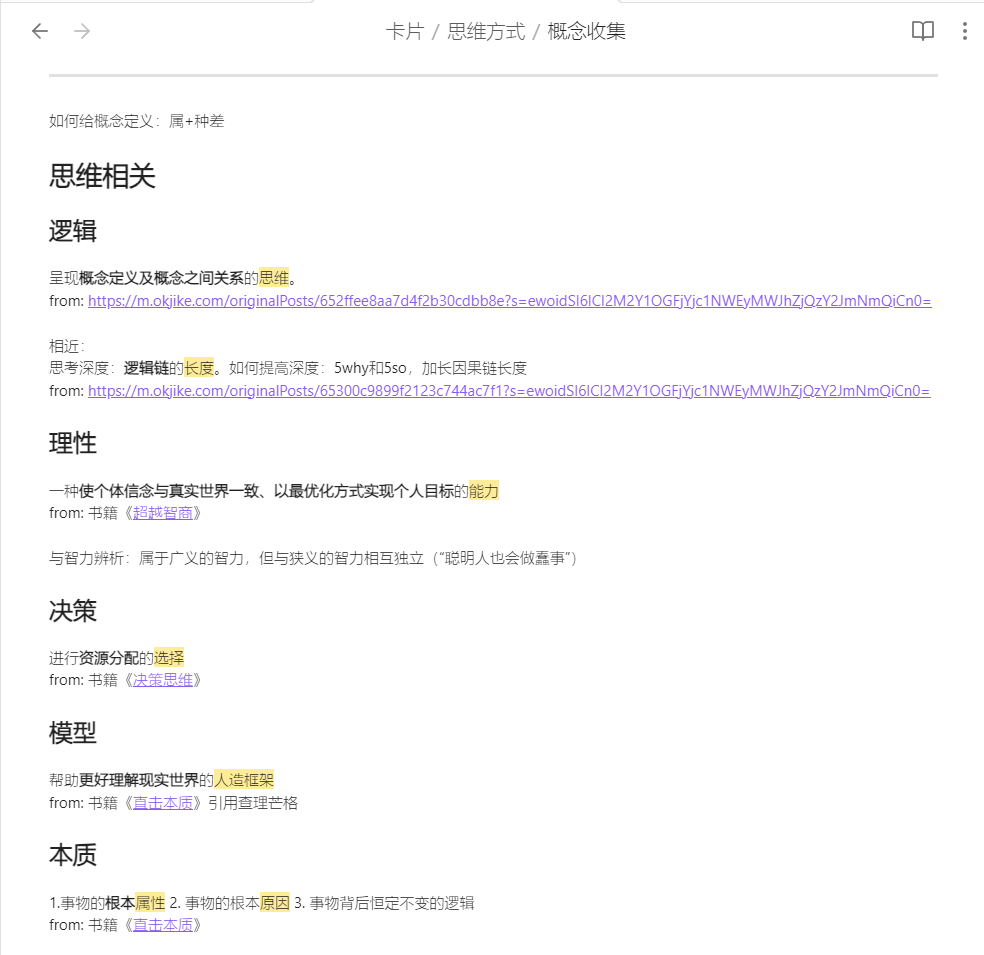Open the okjike link starting with 65300c98
Screen dimensions: 984x955
point(509,391)
